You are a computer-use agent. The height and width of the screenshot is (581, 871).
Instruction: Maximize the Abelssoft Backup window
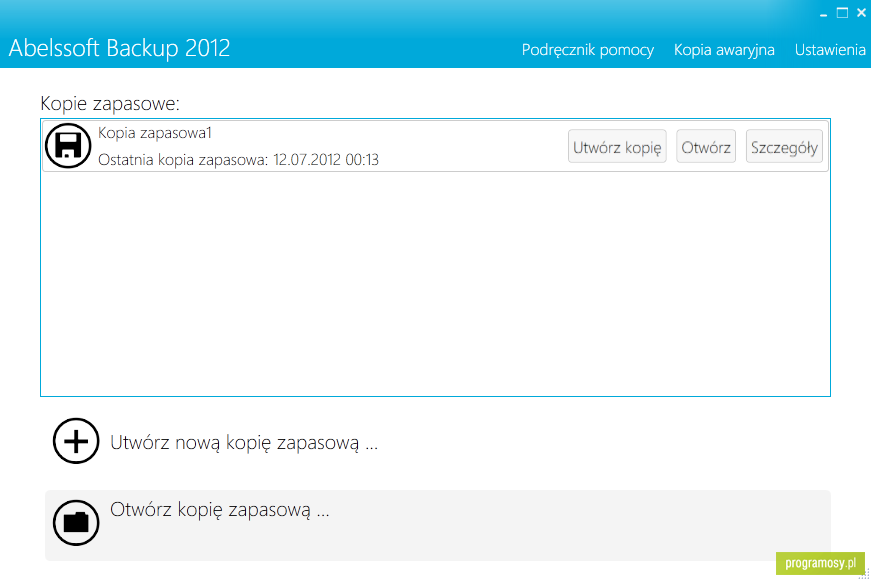(x=843, y=13)
